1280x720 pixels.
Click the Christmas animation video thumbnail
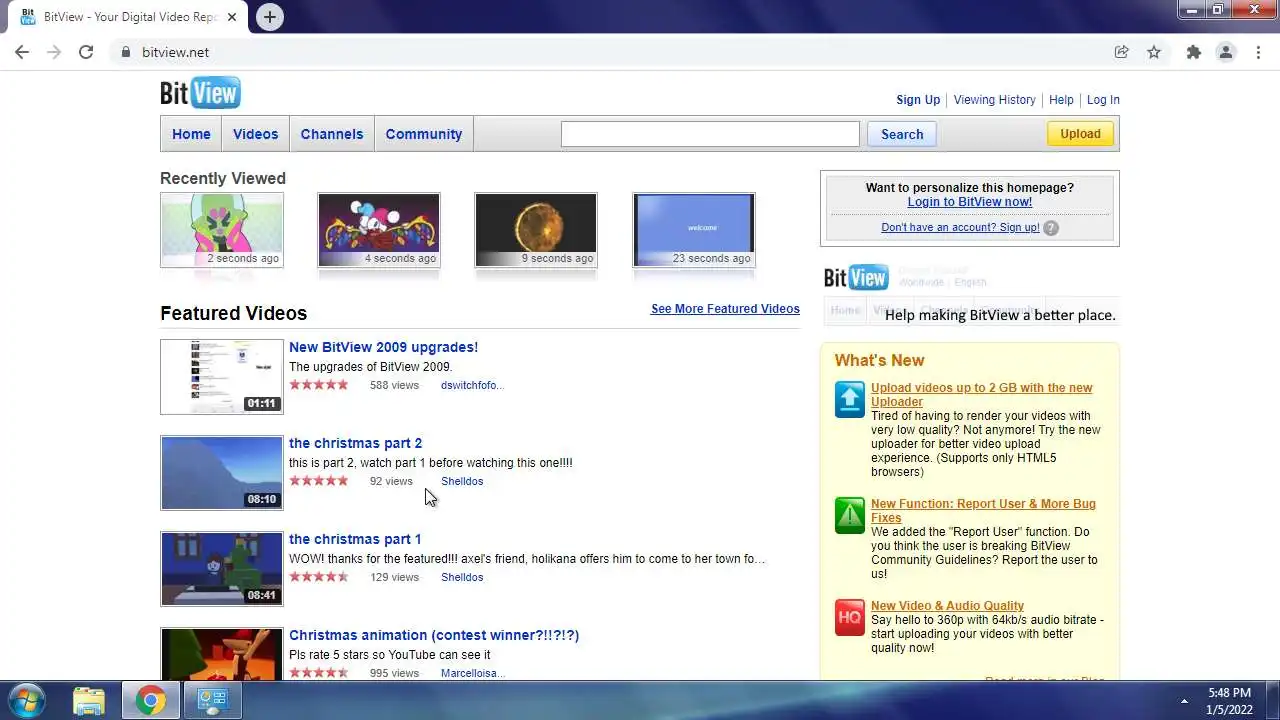[222, 655]
